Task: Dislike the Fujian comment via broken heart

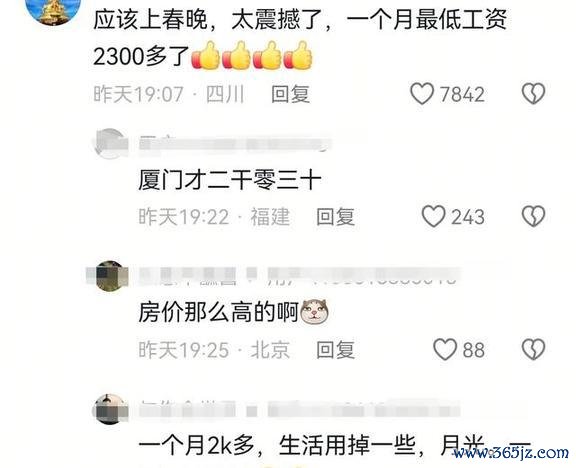Action: tap(533, 216)
